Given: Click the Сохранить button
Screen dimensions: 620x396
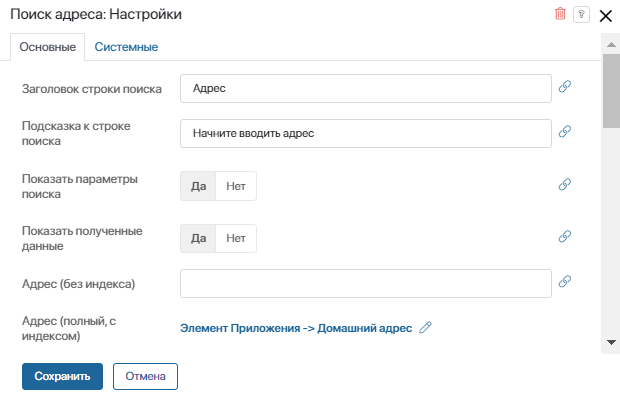Looking at the screenshot, I should point(62,376).
